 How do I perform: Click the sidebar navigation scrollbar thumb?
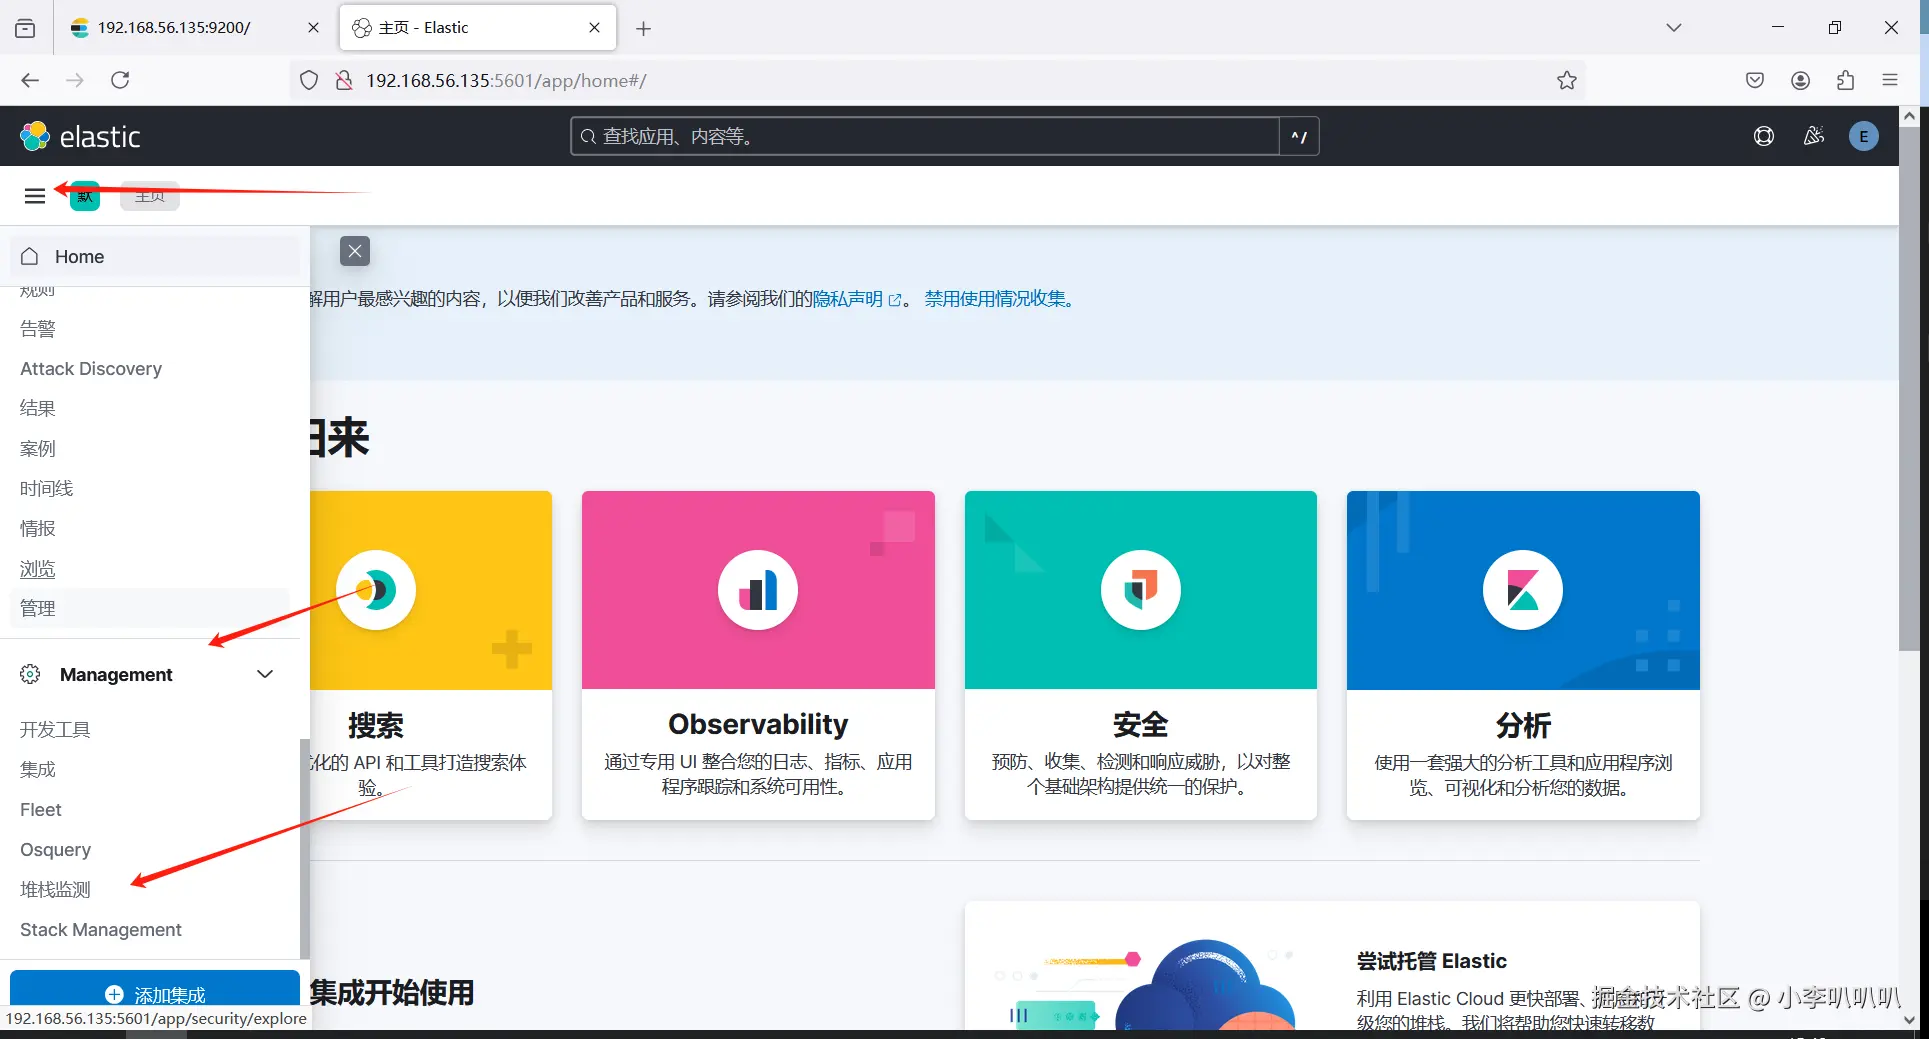coord(304,848)
